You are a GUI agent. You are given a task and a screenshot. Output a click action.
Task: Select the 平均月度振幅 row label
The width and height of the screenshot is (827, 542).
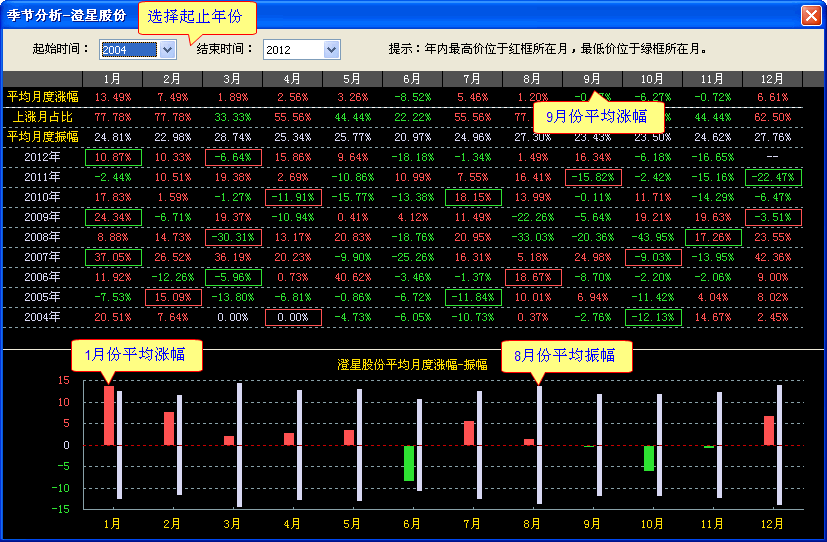[x=42, y=137]
